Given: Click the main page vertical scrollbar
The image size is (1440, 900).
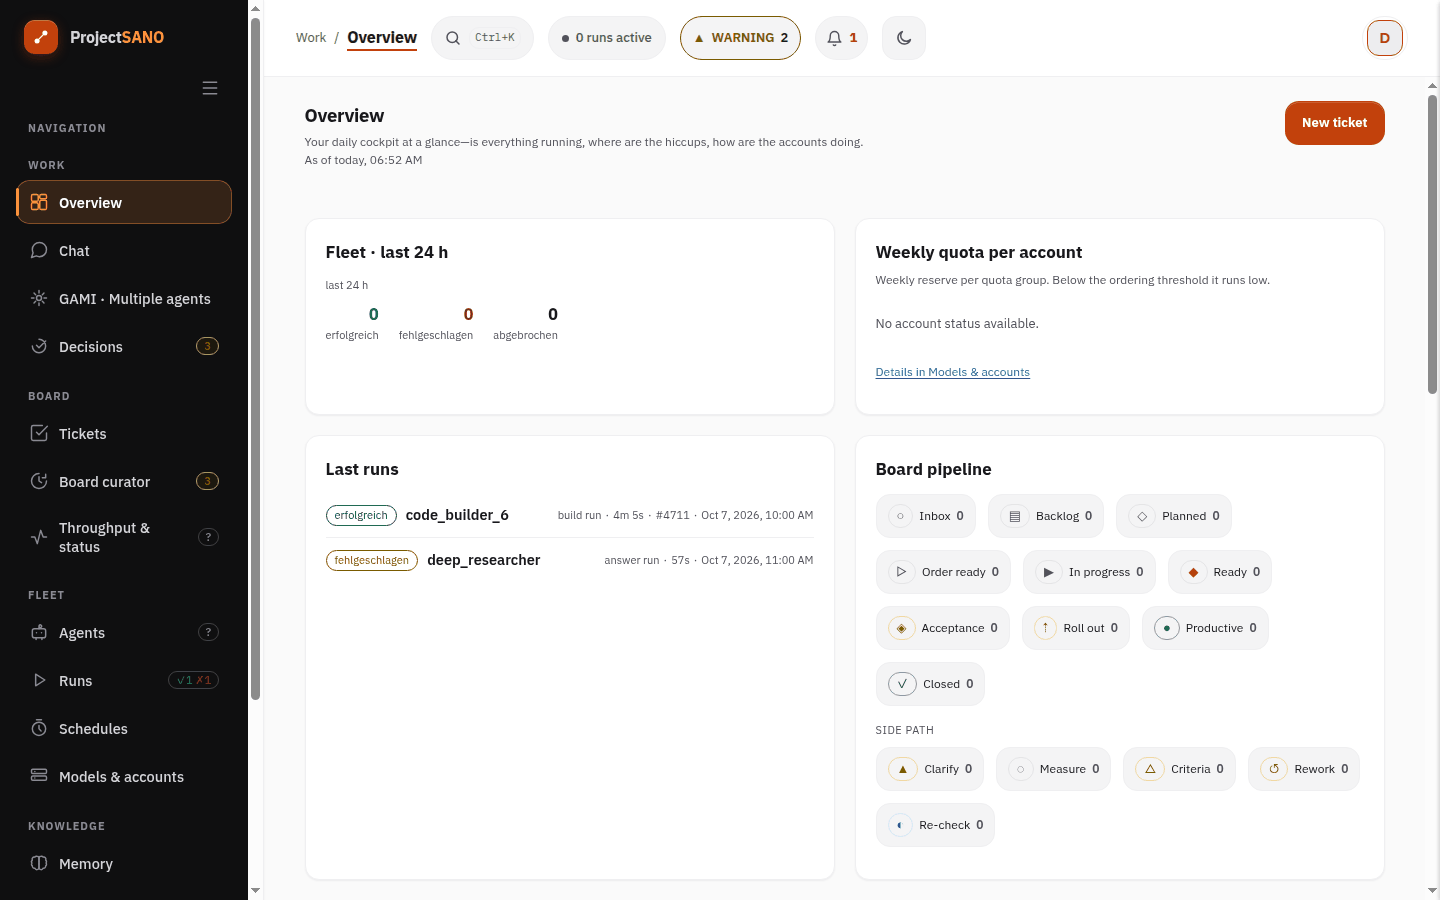Looking at the screenshot, I should (x=1432, y=244).
